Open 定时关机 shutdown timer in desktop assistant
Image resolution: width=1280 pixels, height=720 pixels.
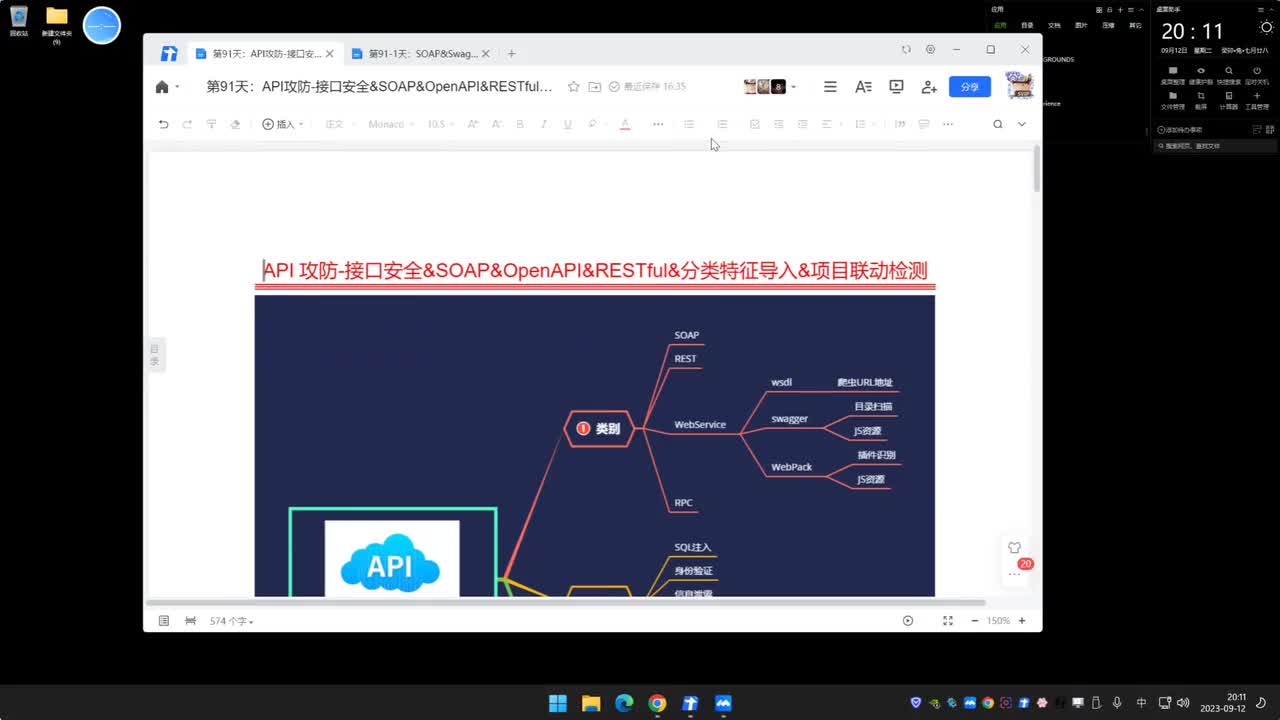coord(1257,76)
